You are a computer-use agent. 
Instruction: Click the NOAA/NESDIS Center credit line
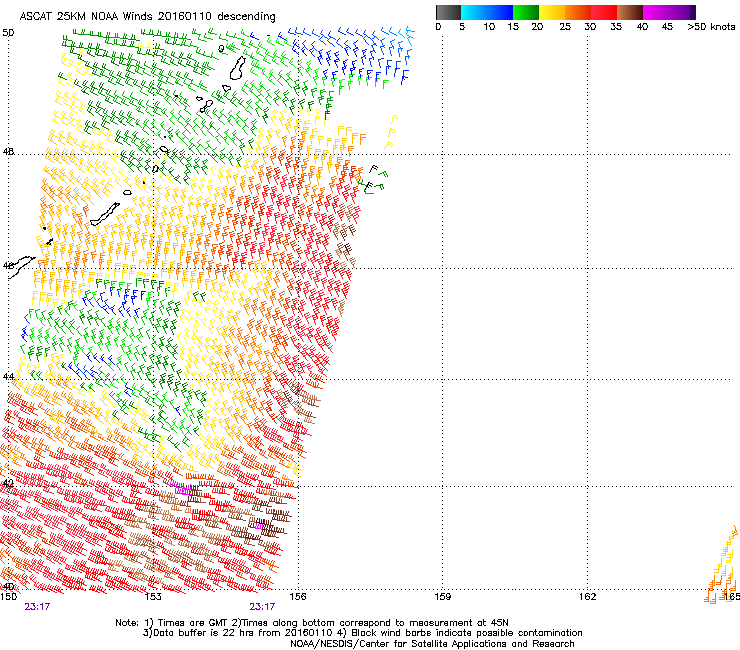[432, 644]
